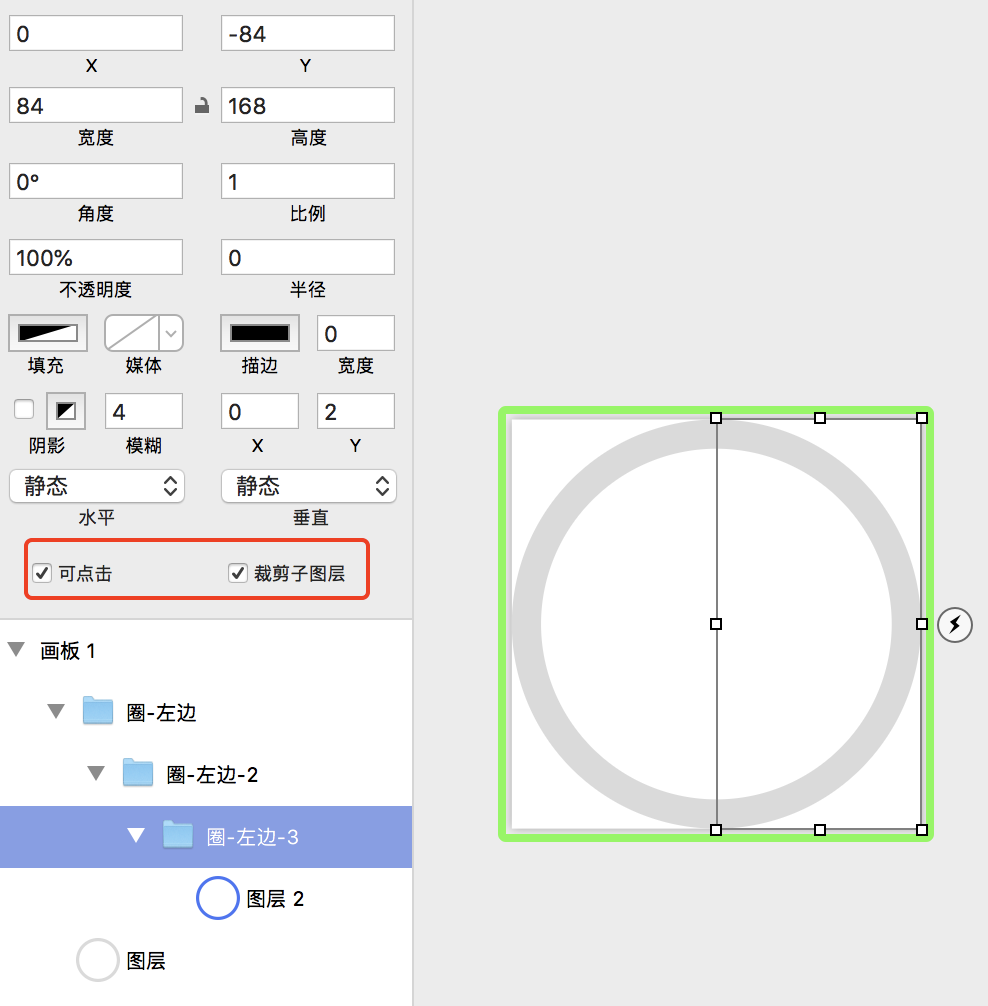The width and height of the screenshot is (988, 1006).
Task: Uncheck the 裁剪子图层 checkbox
Action: pos(238,572)
